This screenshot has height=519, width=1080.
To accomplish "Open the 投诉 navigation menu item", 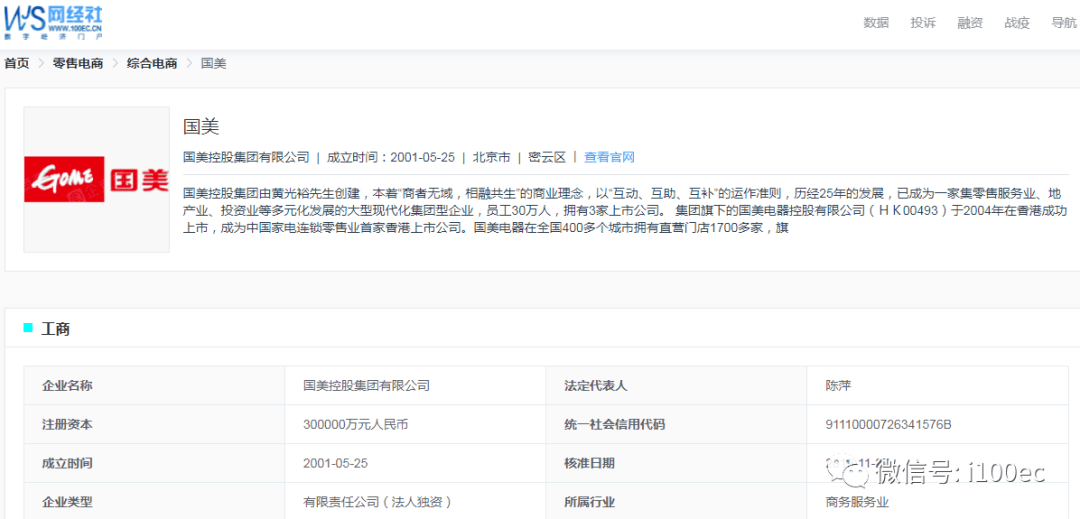I will coord(923,23).
